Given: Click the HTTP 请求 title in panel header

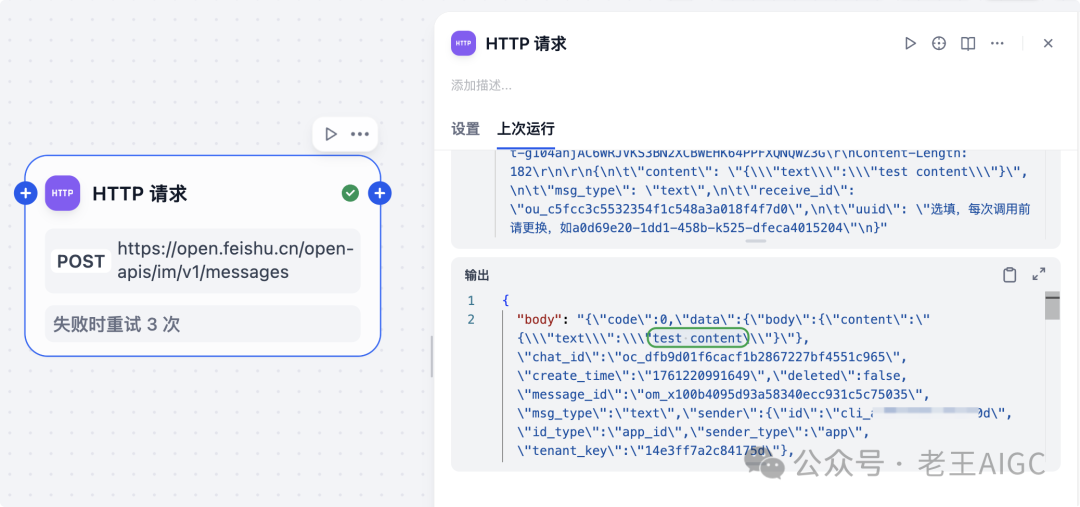Looking at the screenshot, I should [526, 43].
